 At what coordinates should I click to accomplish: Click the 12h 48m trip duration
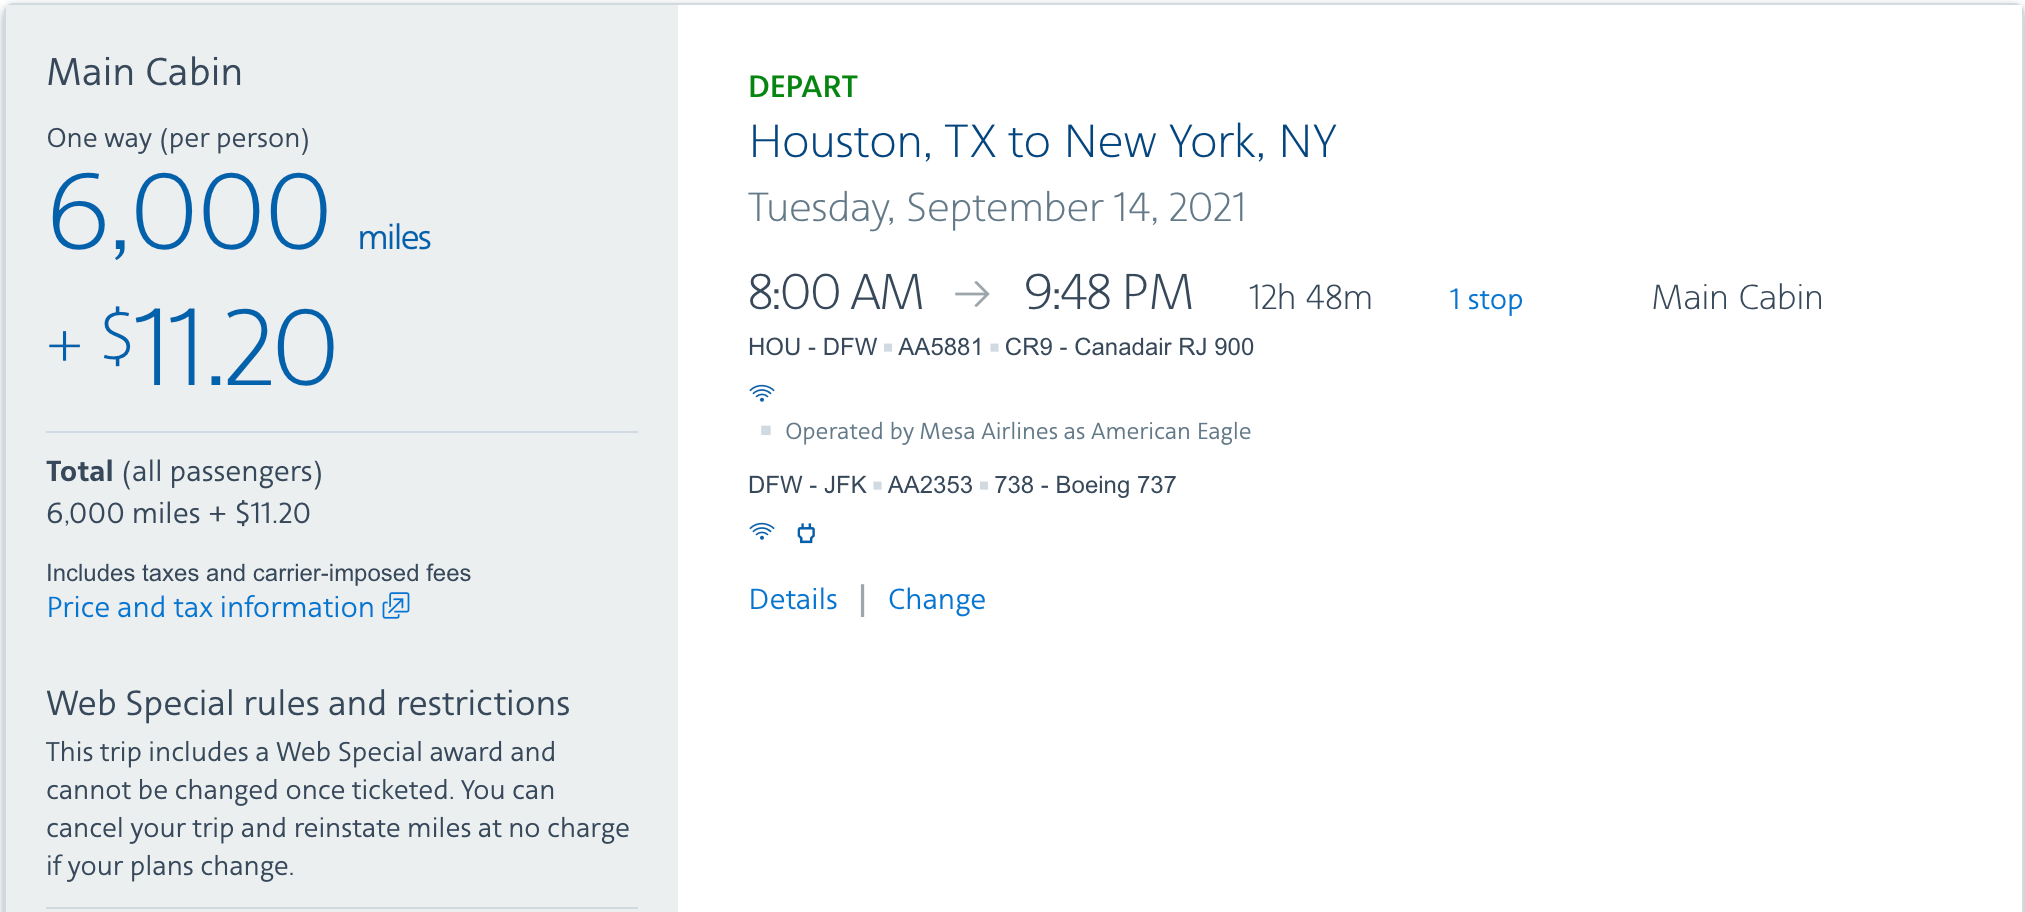pyautogui.click(x=1309, y=298)
